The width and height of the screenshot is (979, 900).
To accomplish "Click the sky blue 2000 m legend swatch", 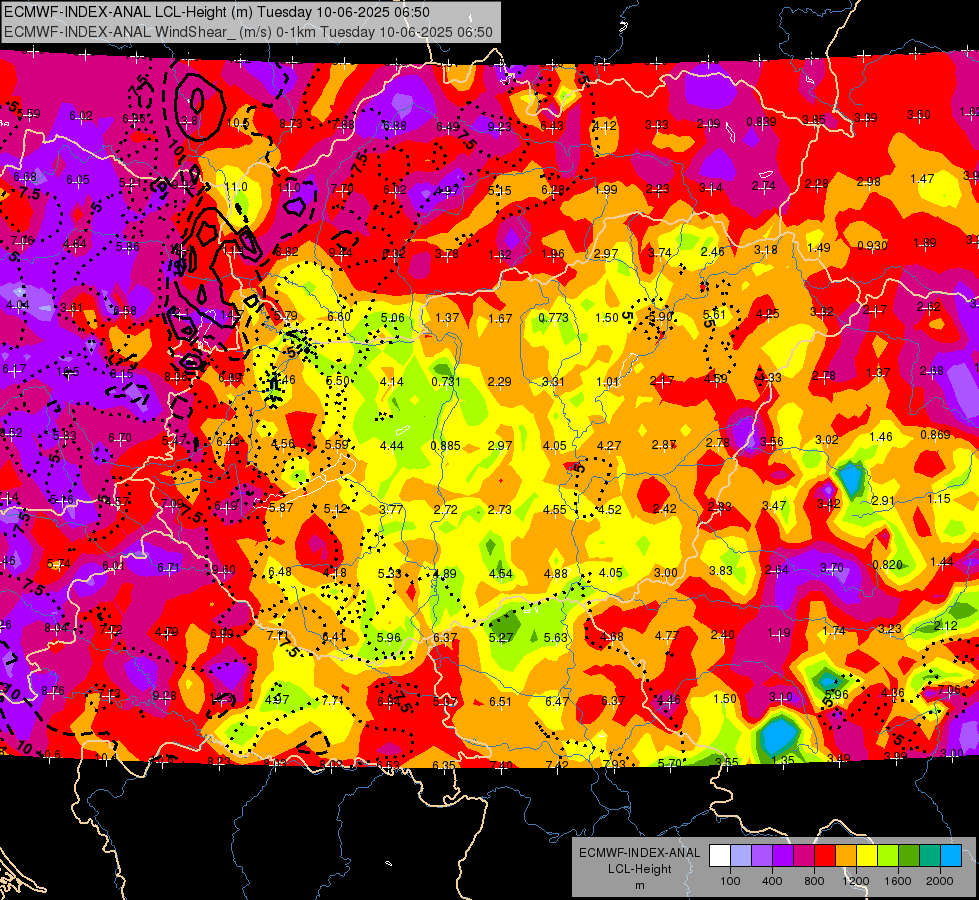I will (x=951, y=856).
